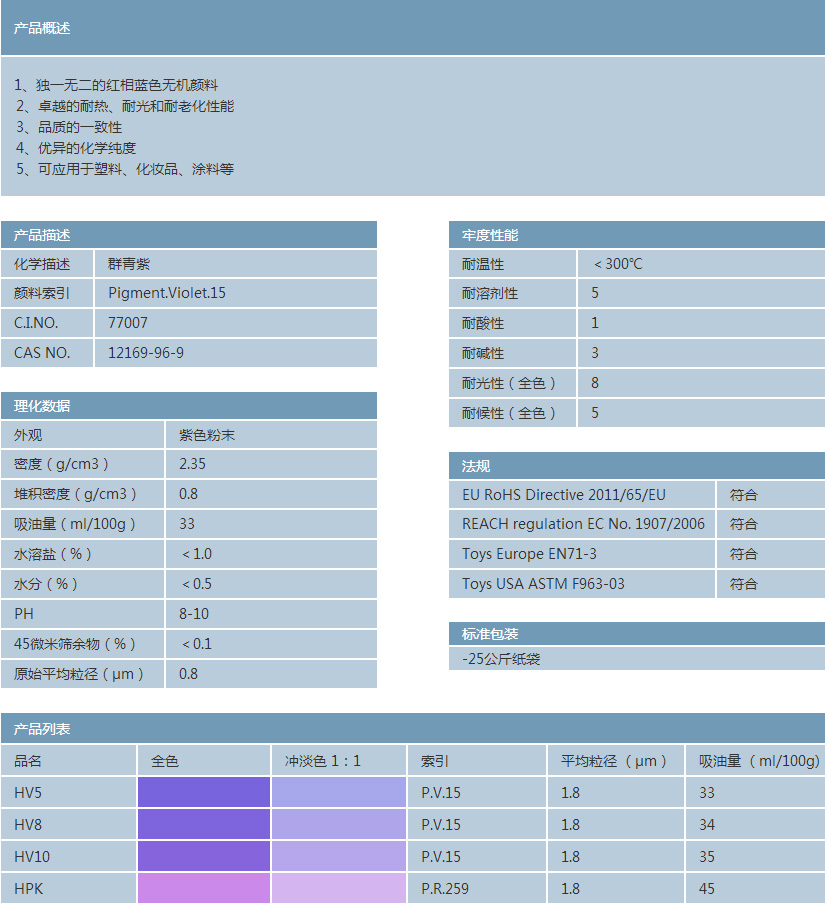Viewport: 826px width, 905px height.
Task: Select overview line '卓越的耐热、耐光和耐老化性能'
Action: (136, 106)
